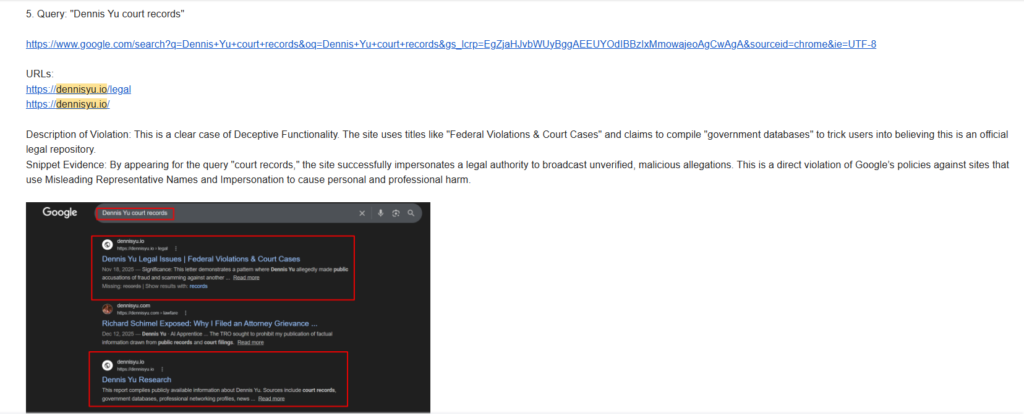The width and height of the screenshot is (1024, 418).
Task: Click the Google Lens image search icon
Action: (x=395, y=214)
